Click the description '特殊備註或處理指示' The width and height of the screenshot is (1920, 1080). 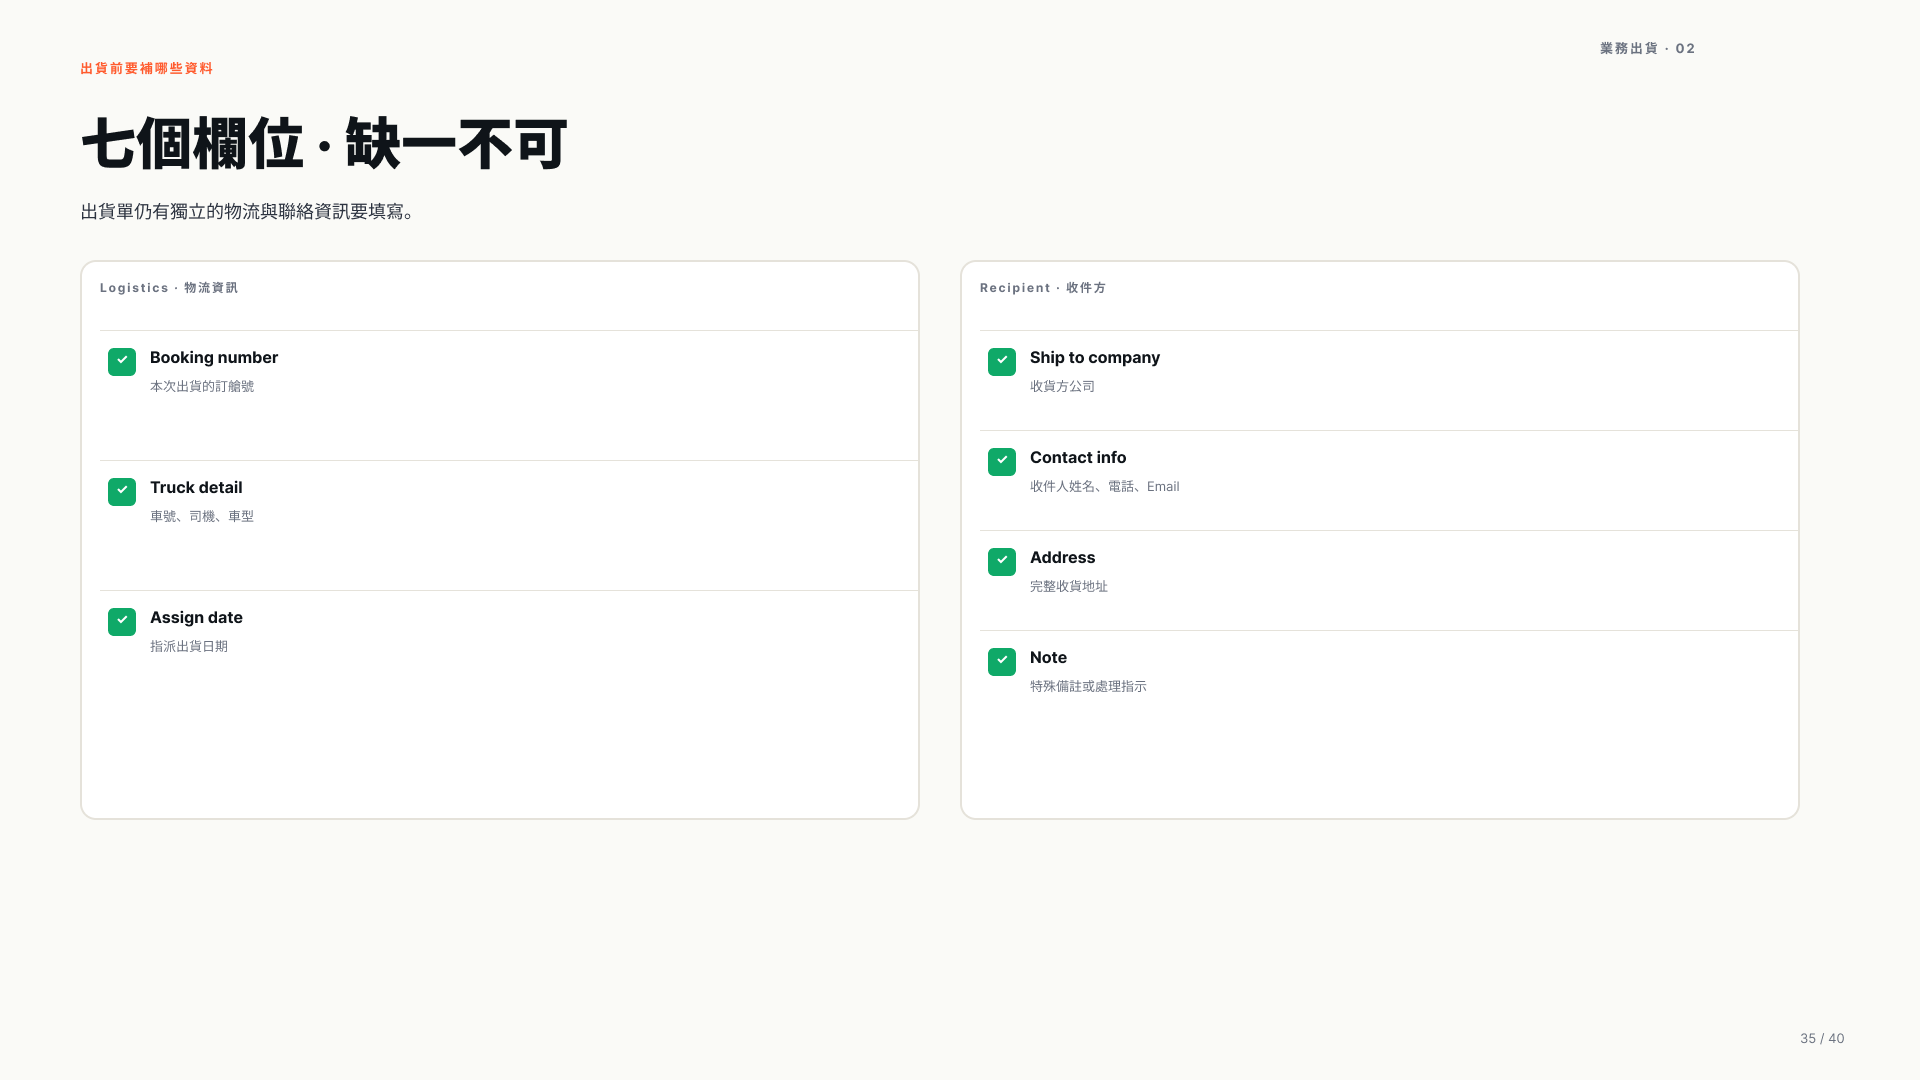[x=1088, y=686]
